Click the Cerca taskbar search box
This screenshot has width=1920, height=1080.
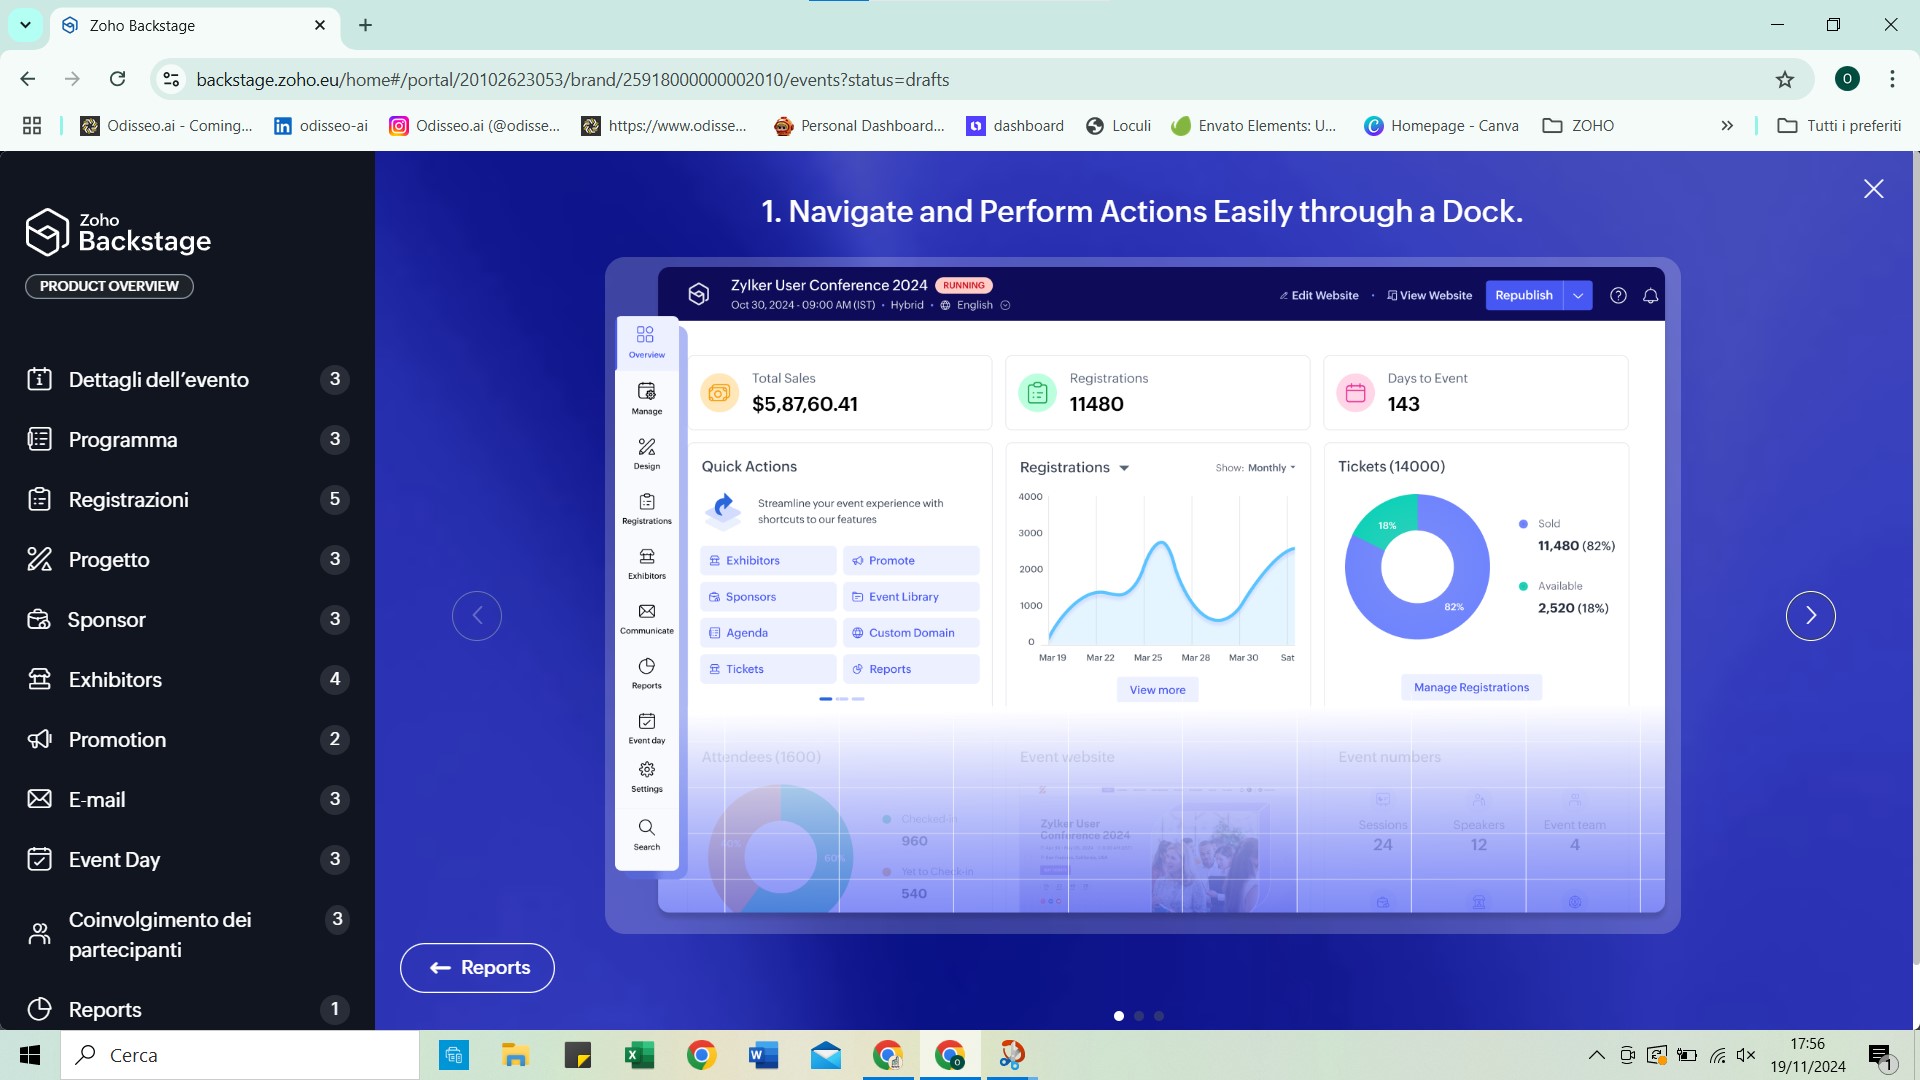click(240, 1055)
